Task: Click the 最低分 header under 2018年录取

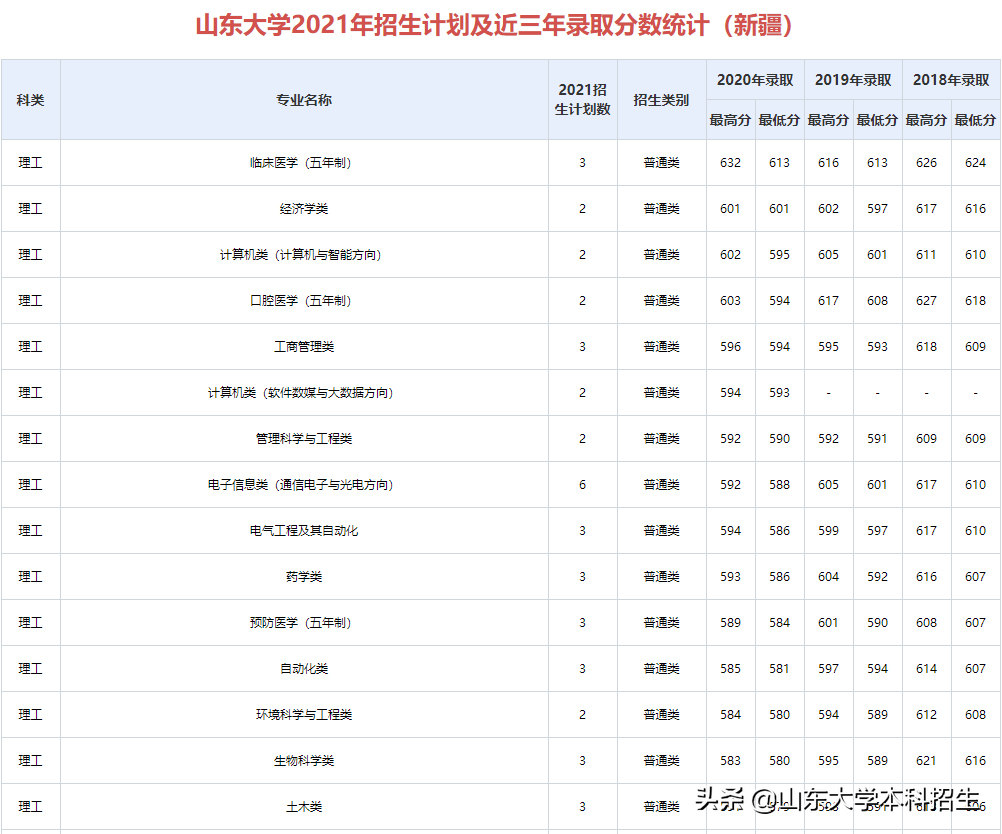Action: [x=975, y=119]
